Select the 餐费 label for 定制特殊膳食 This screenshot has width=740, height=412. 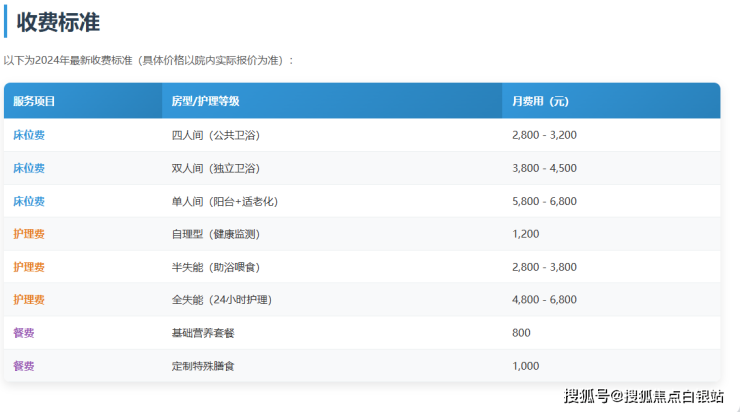pyautogui.click(x=24, y=366)
